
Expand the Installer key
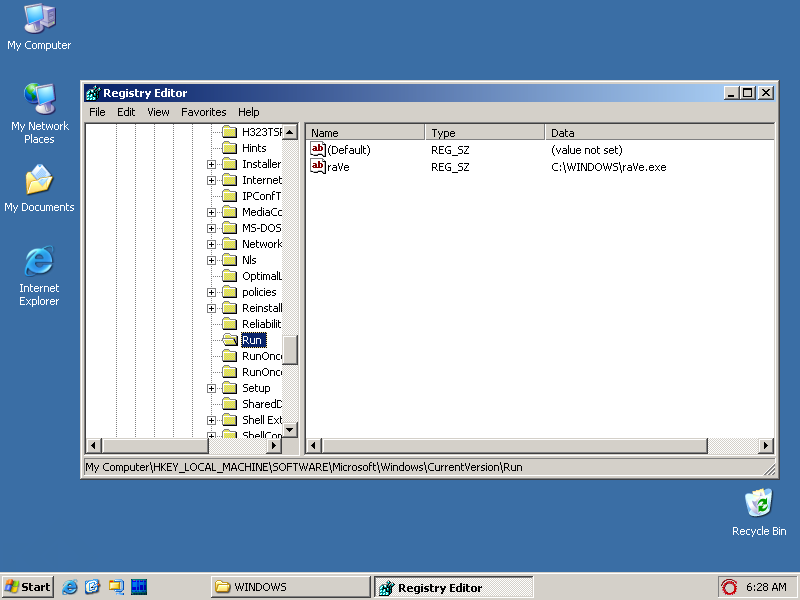[211, 164]
